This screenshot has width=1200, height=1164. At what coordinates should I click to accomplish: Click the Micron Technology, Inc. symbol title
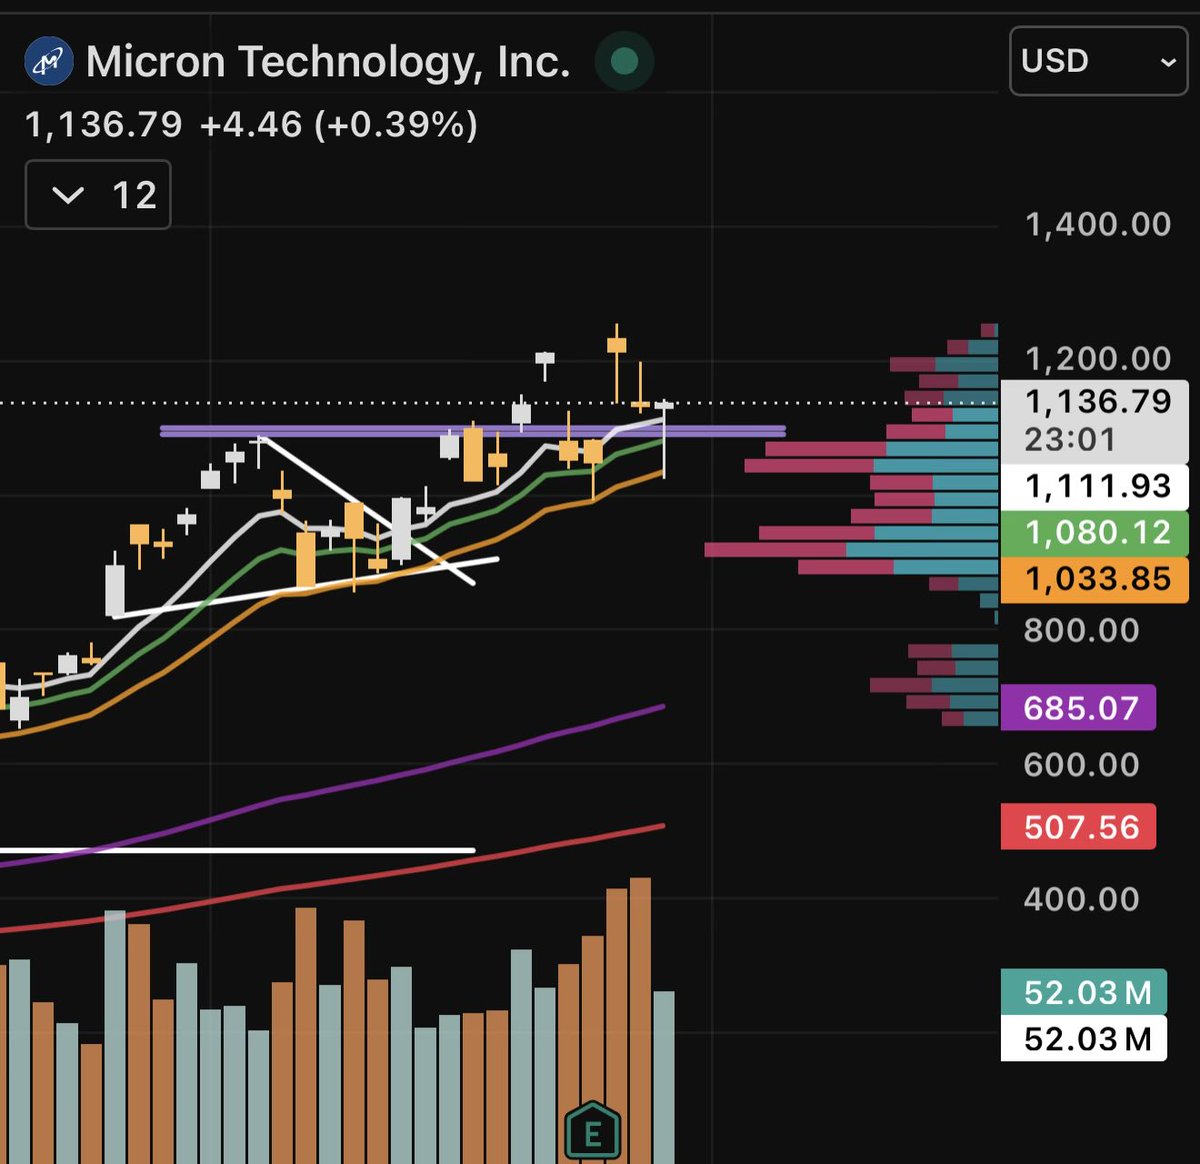pos(328,62)
